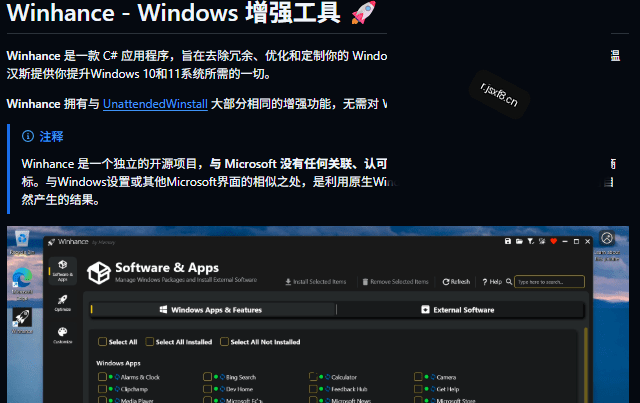640x403 pixels.
Task: Click the Winhance rocket logo in title bar
Action: click(x=51, y=242)
